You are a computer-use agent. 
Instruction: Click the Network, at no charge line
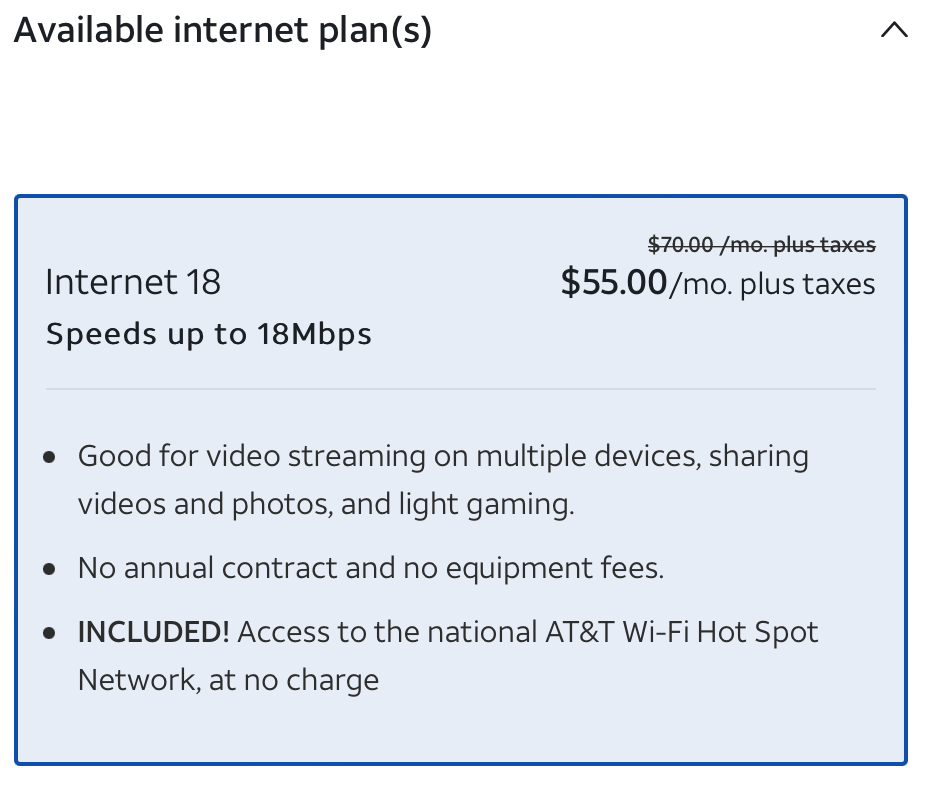pos(228,680)
